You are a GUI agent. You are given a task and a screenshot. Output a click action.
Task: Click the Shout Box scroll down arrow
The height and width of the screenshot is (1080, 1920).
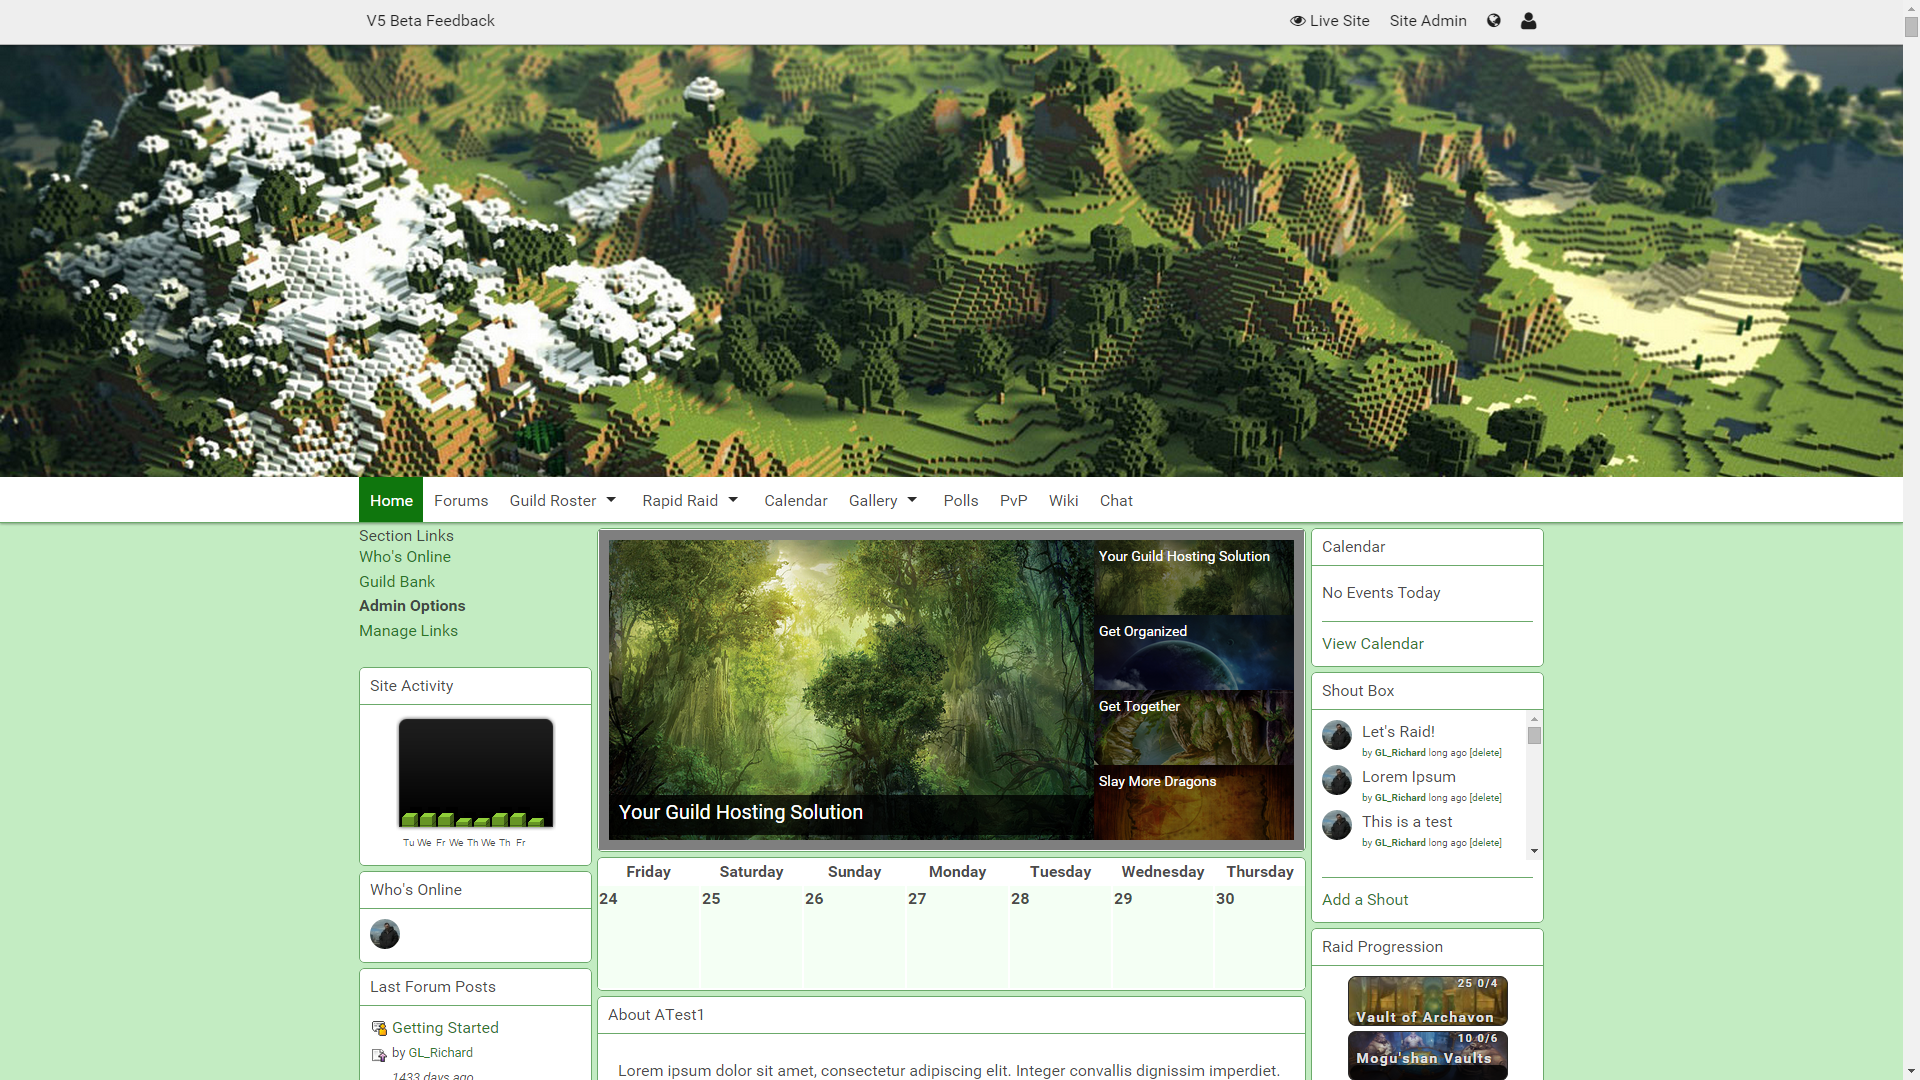click(1534, 851)
